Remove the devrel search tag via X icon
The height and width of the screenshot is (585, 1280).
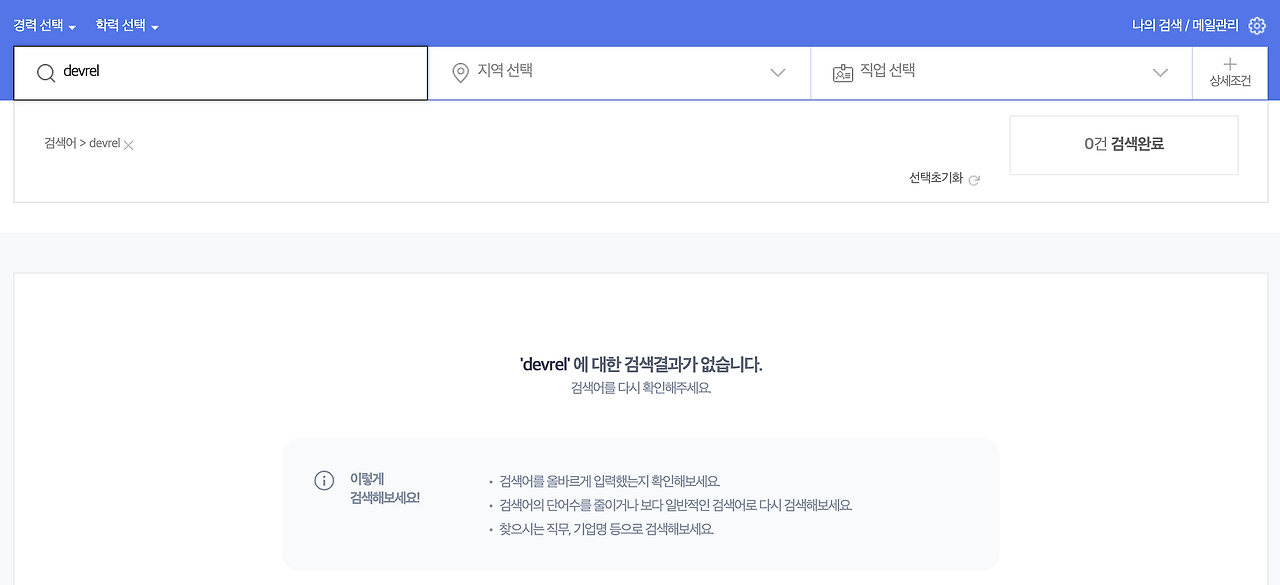(x=128, y=145)
